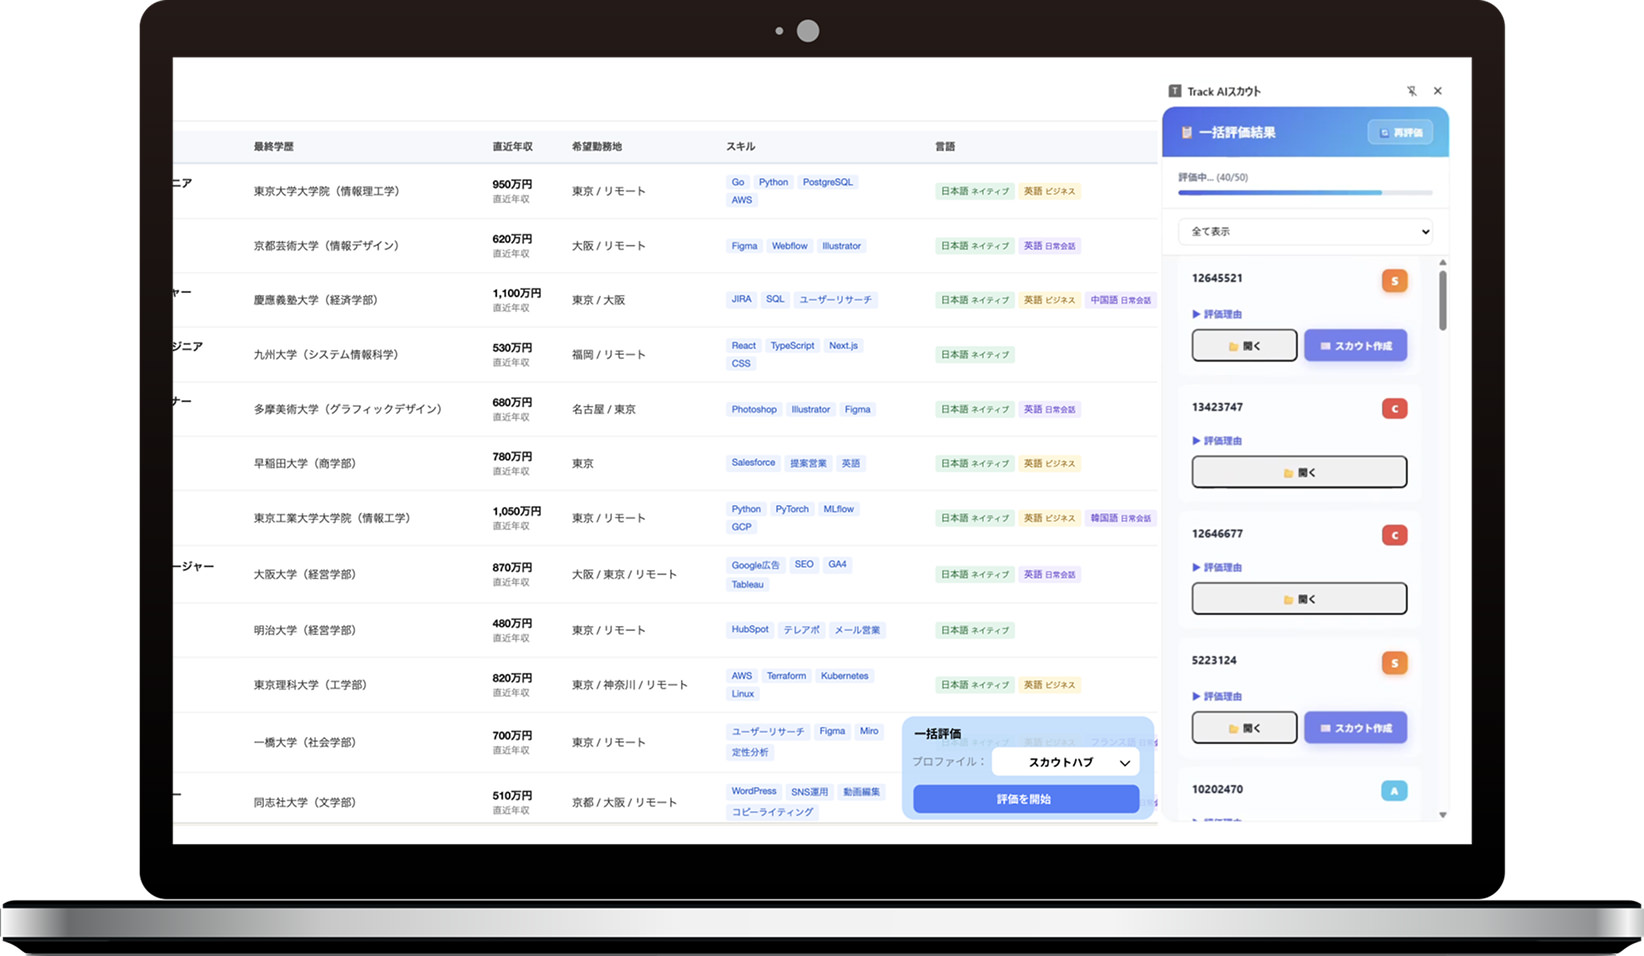Open the 全て表示 filter dropdown
The image size is (1644, 956).
click(1305, 231)
